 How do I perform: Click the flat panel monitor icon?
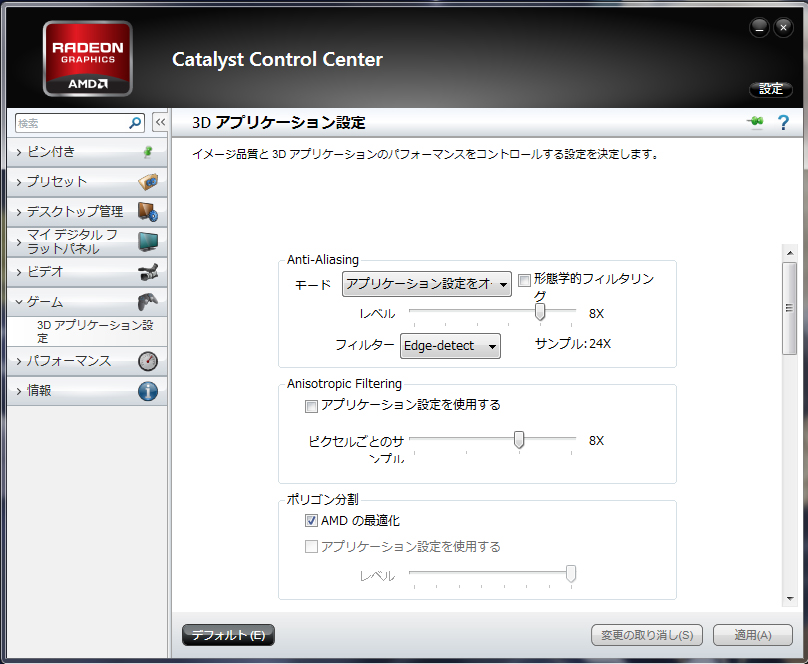(x=148, y=242)
